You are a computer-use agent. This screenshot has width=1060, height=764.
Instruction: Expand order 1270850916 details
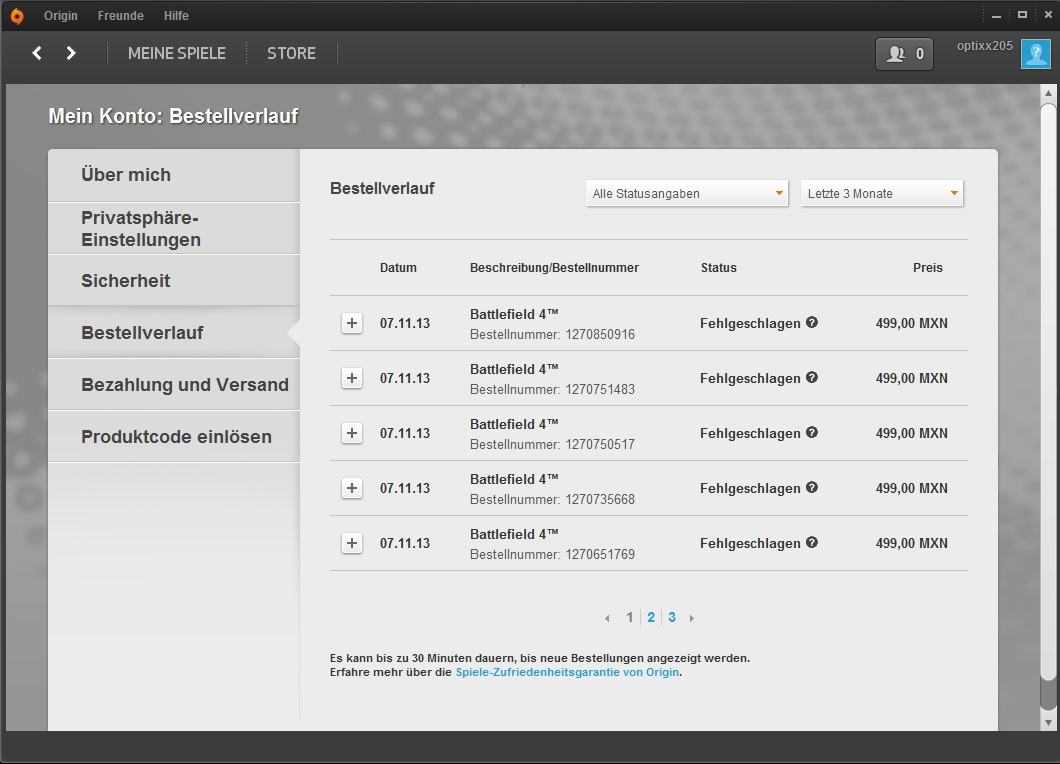(x=352, y=323)
